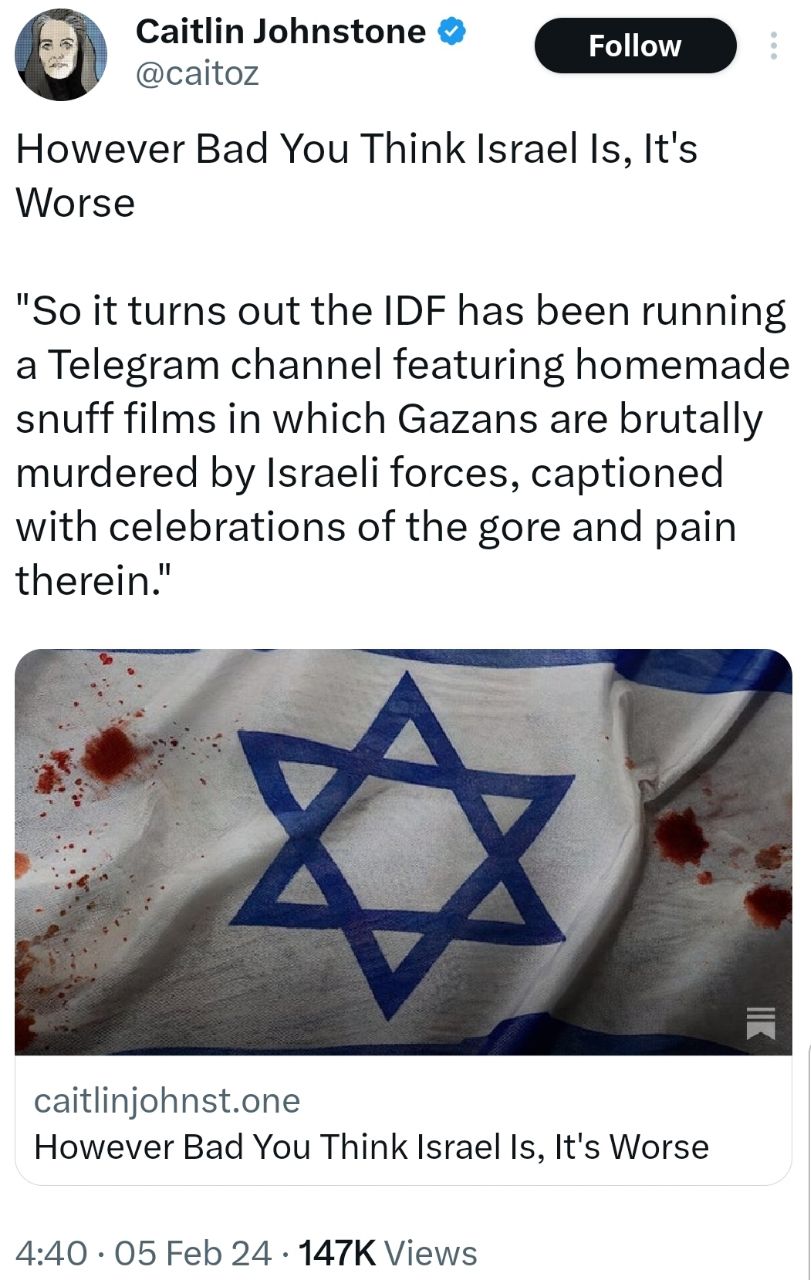
Task: View the 147K views count
Action: coord(337,1252)
